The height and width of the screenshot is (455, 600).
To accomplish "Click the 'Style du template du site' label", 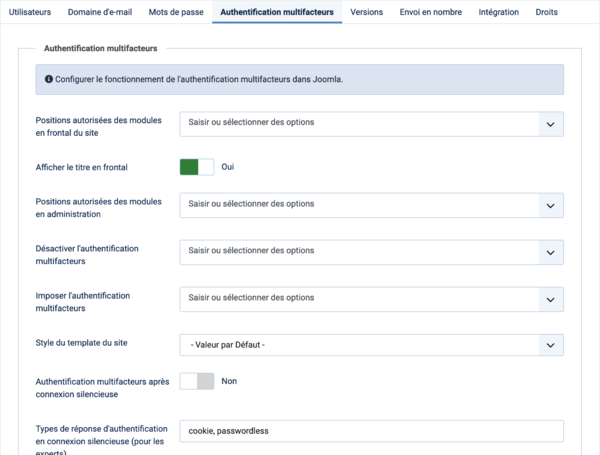I will click(82, 343).
